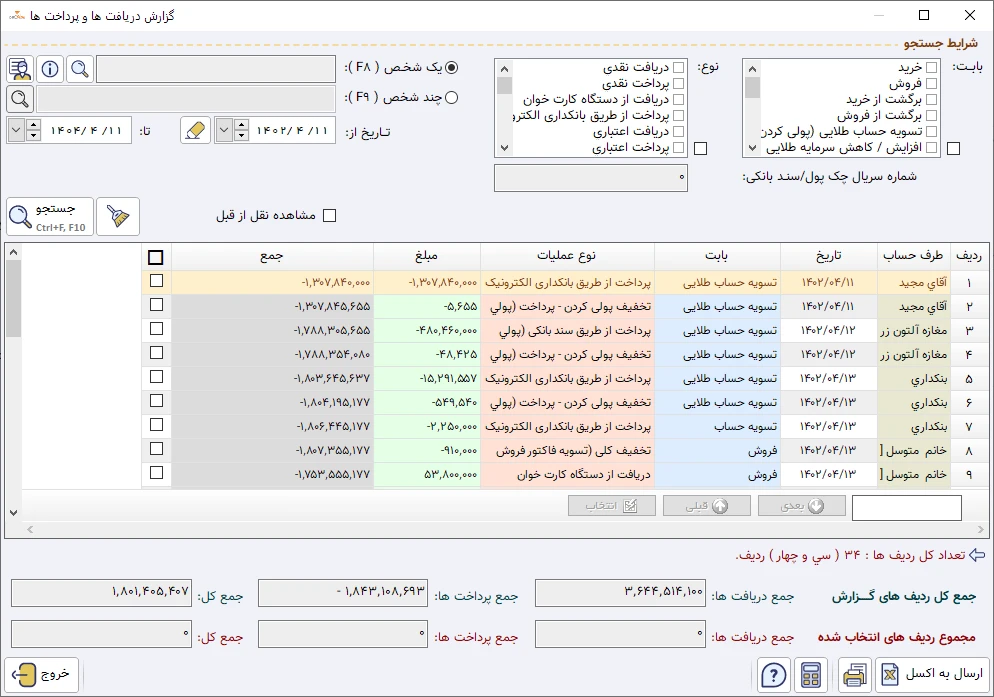Select the چند شخص (F9) radio button
This screenshot has width=994, height=697.
(x=451, y=98)
